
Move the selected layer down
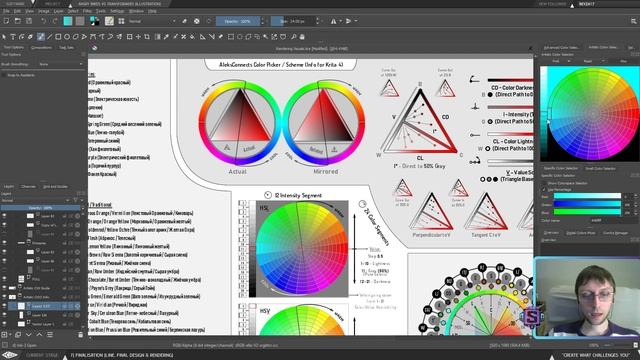click(29, 335)
